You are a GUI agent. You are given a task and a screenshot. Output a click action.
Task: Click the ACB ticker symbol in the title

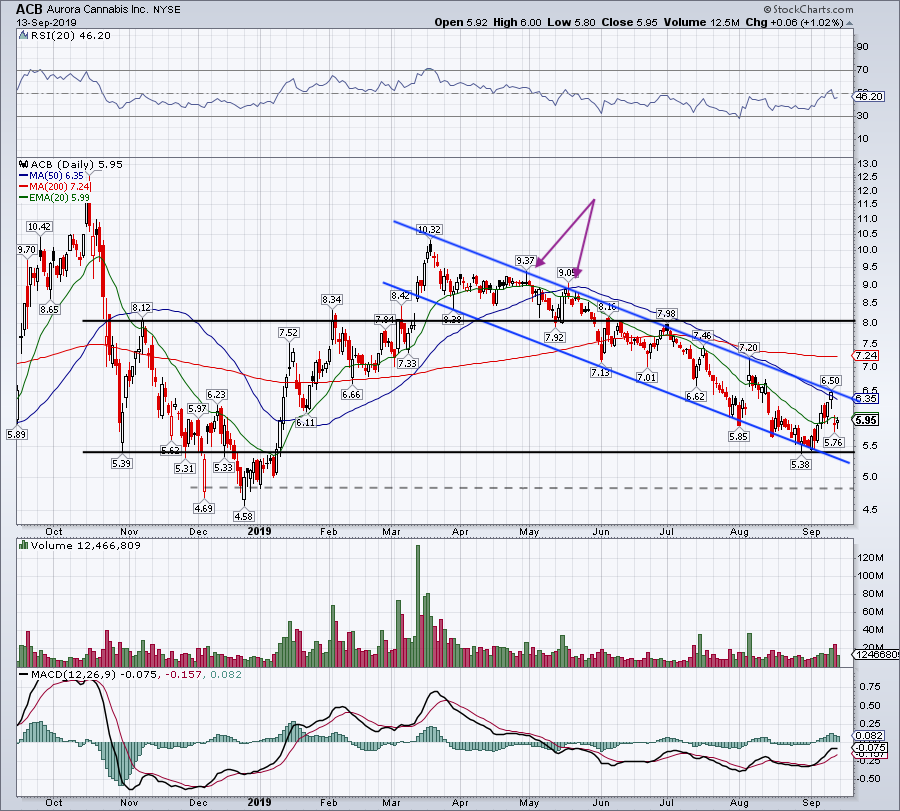tap(29, 9)
